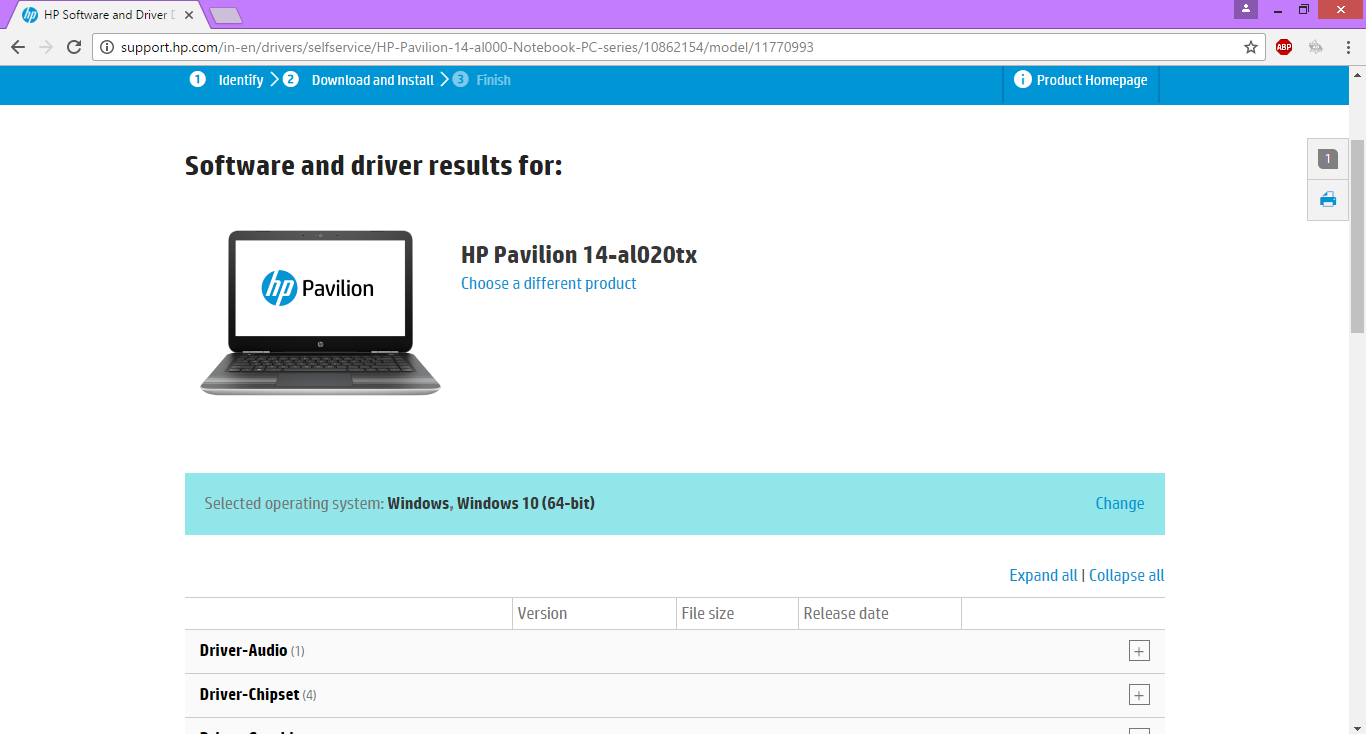Click the HP Pavilion 14-al020tx product name
This screenshot has width=1366, height=734.
[x=579, y=255]
